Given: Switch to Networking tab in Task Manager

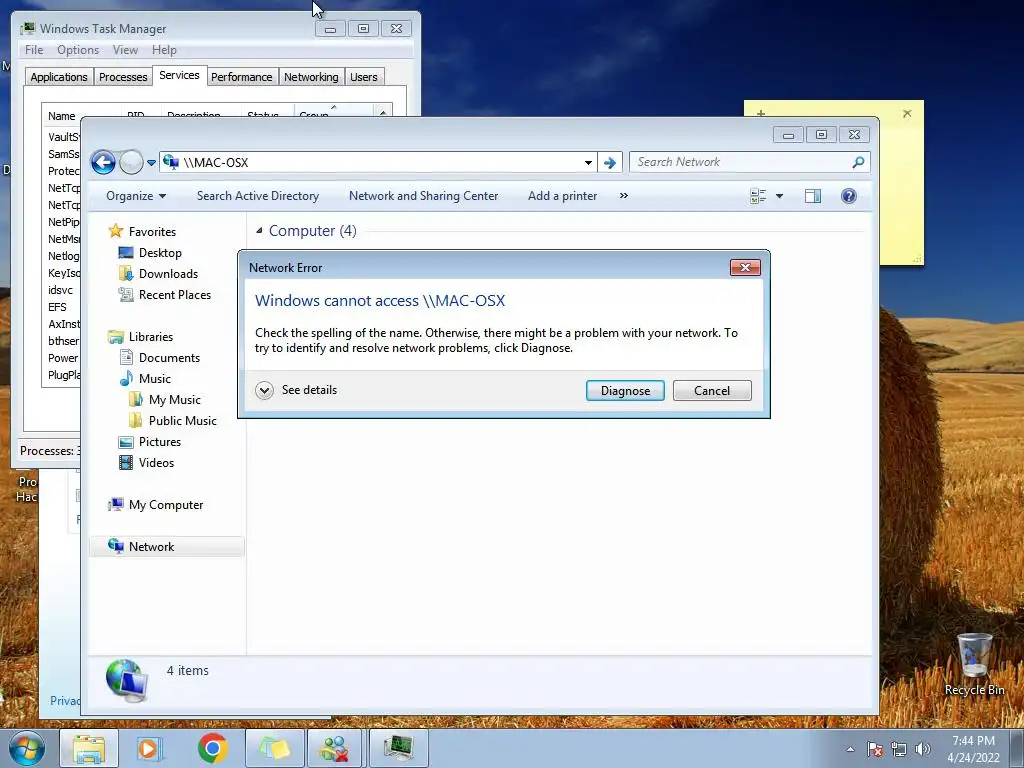Looking at the screenshot, I should (x=311, y=77).
